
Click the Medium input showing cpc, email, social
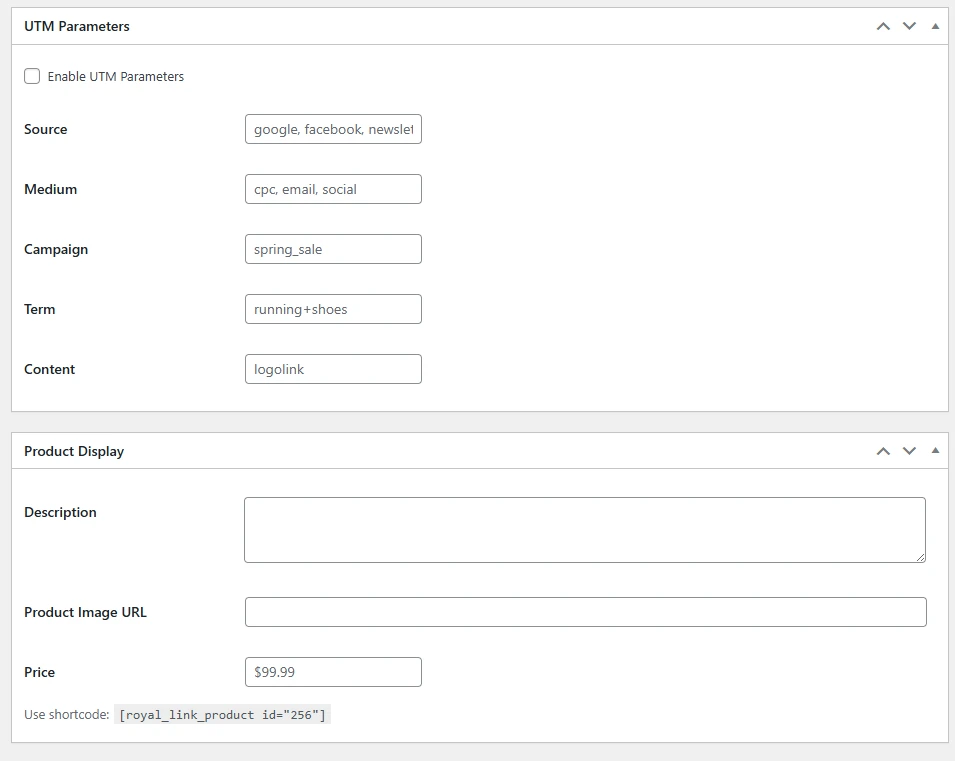click(332, 189)
